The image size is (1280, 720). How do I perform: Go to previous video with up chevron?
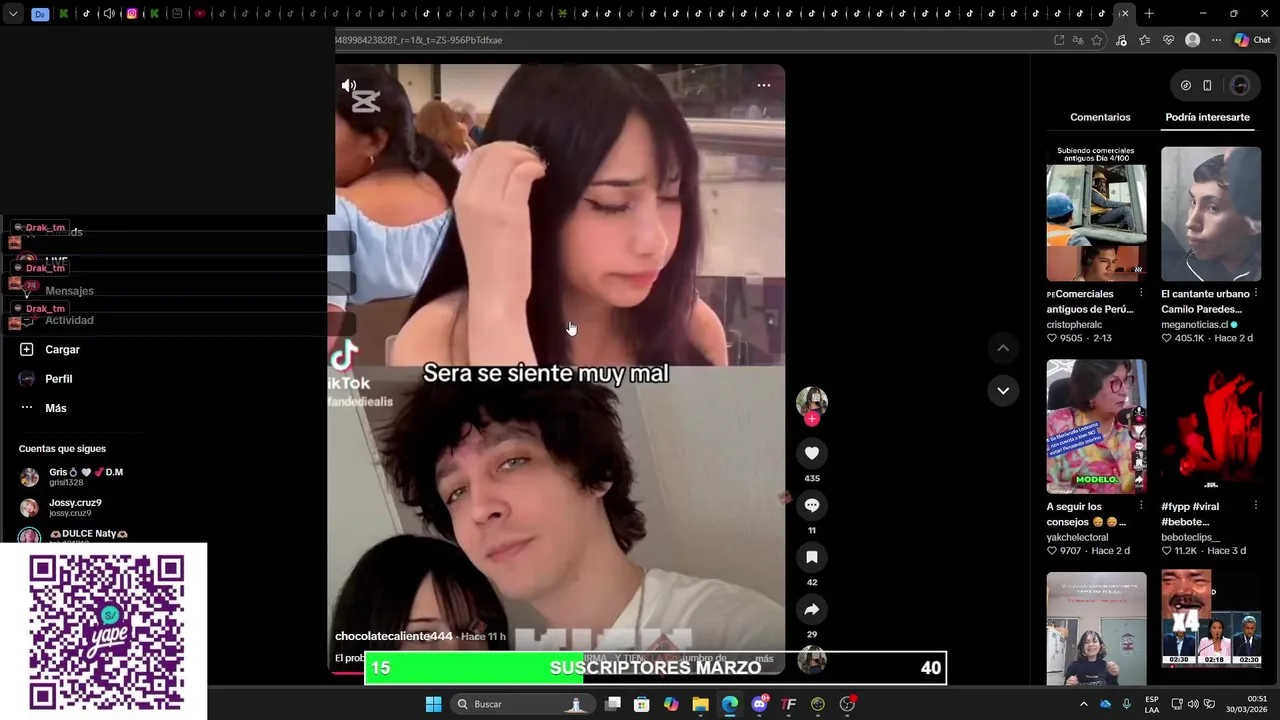[x=1003, y=348]
